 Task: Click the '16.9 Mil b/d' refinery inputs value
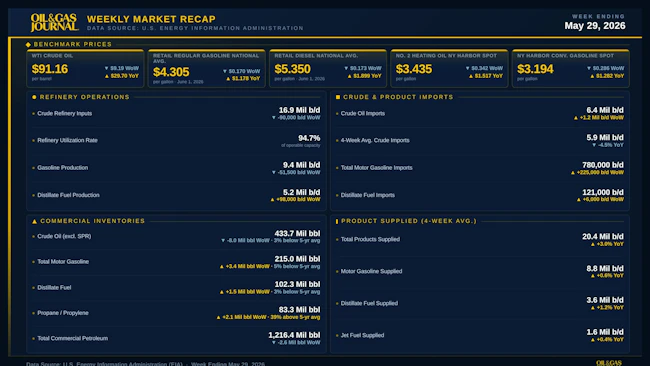pyautogui.click(x=299, y=110)
